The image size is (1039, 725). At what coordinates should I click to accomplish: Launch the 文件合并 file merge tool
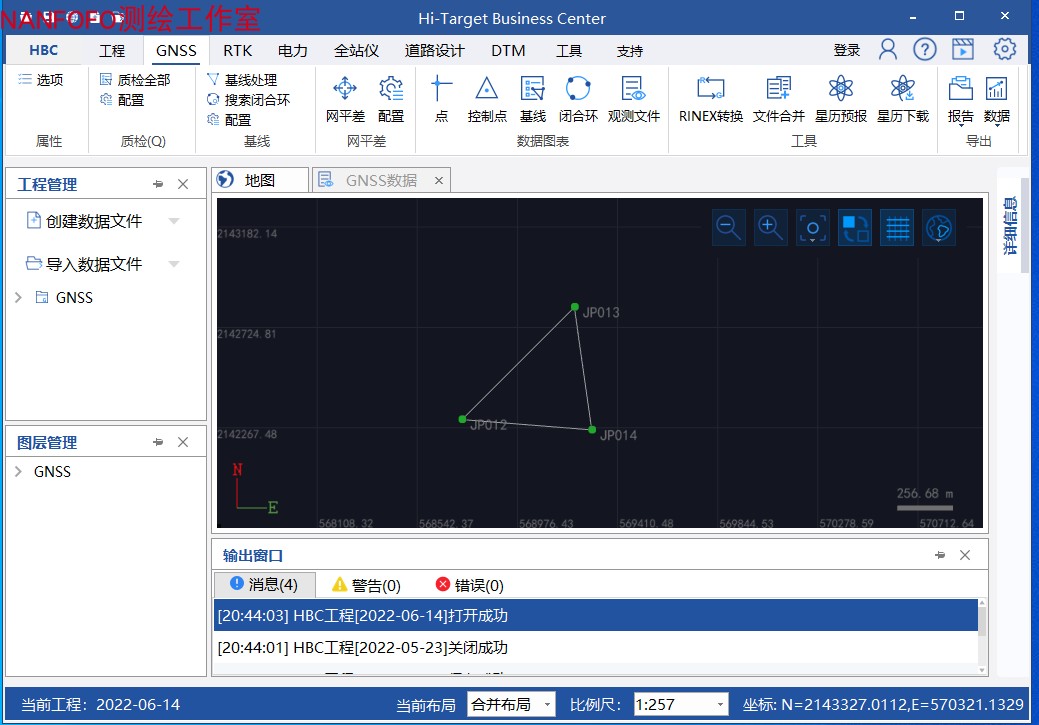[x=779, y=99]
